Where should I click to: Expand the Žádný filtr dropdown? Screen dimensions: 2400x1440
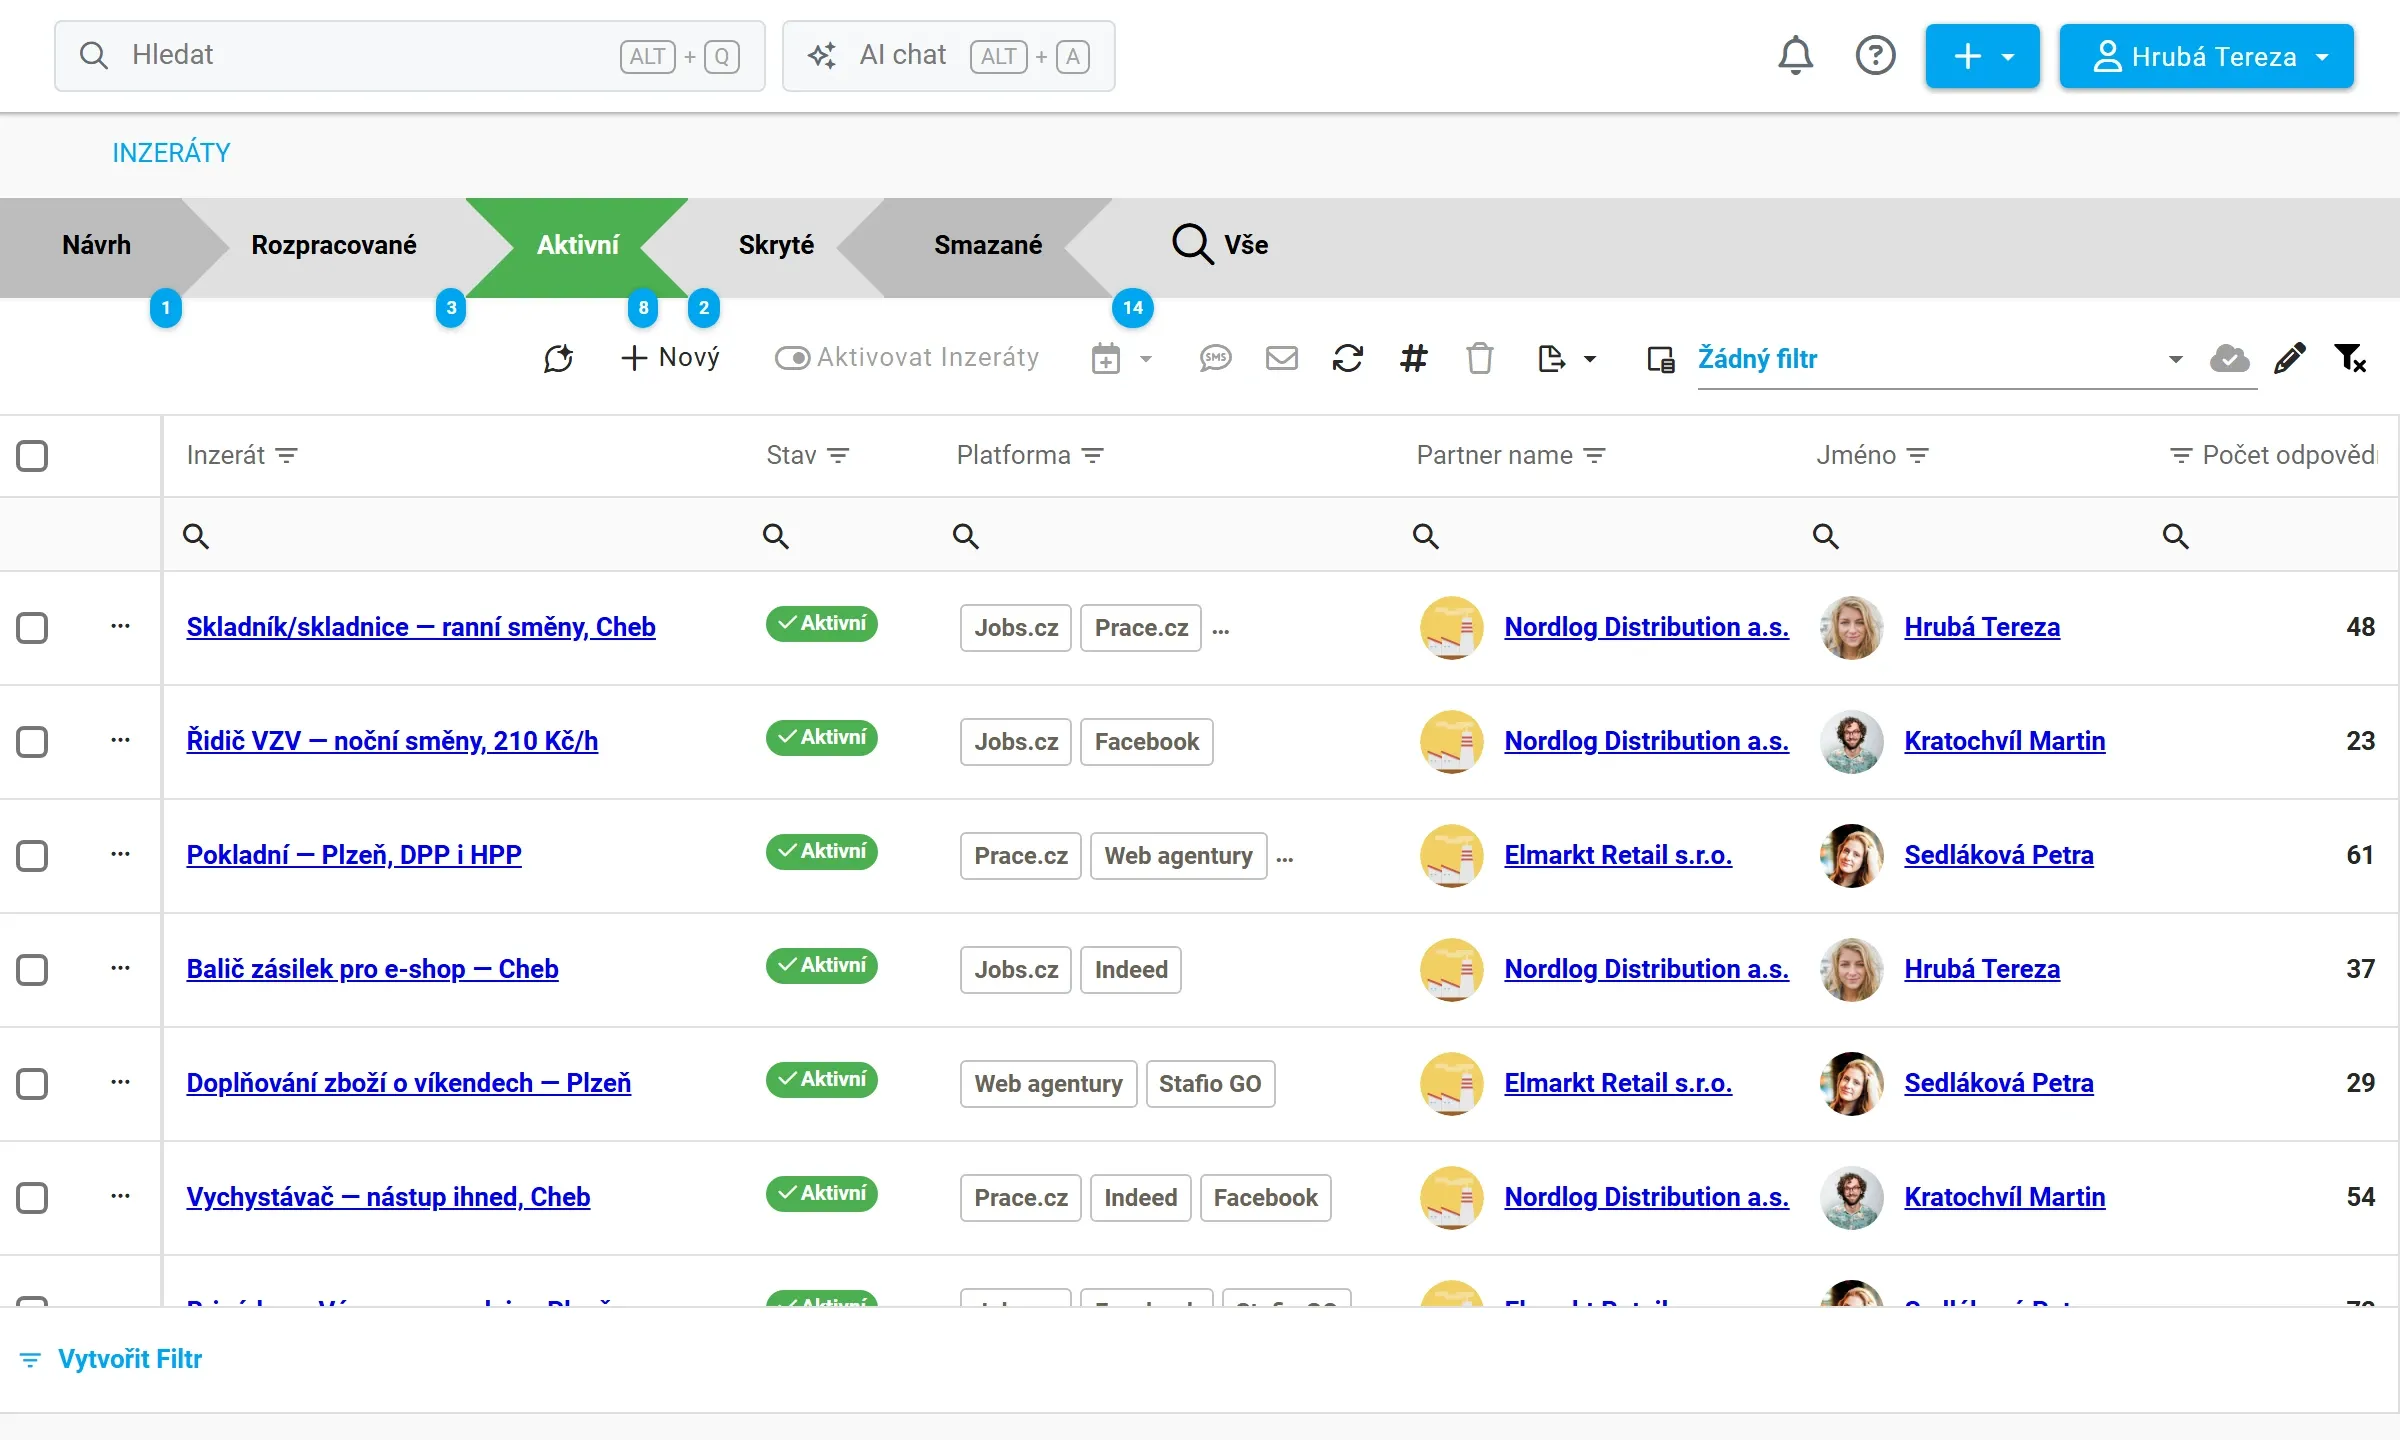coord(2175,359)
